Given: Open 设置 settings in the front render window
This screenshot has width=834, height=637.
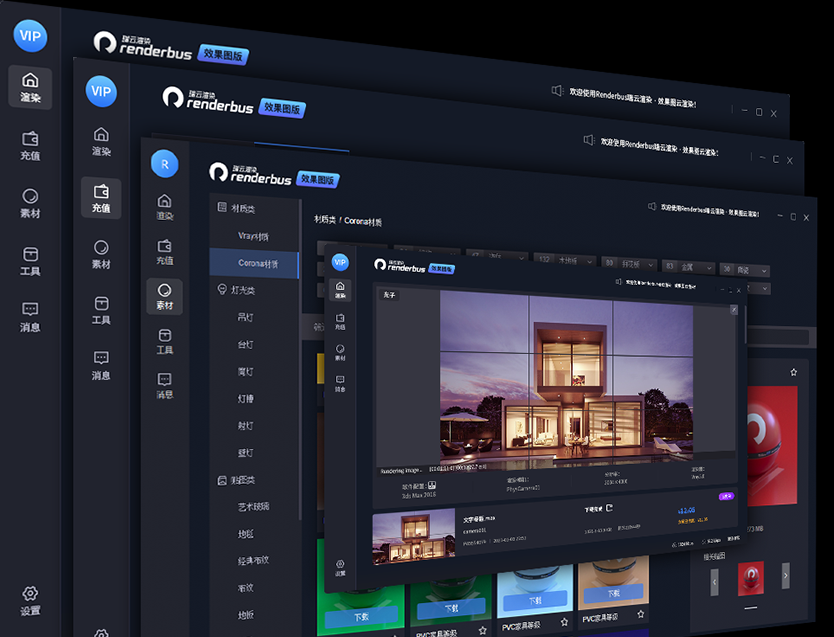Looking at the screenshot, I should point(340,568).
